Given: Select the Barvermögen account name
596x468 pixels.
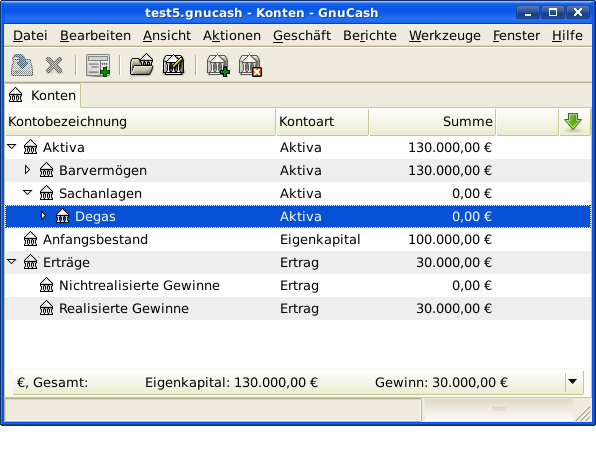Looking at the screenshot, I should click(x=103, y=170).
